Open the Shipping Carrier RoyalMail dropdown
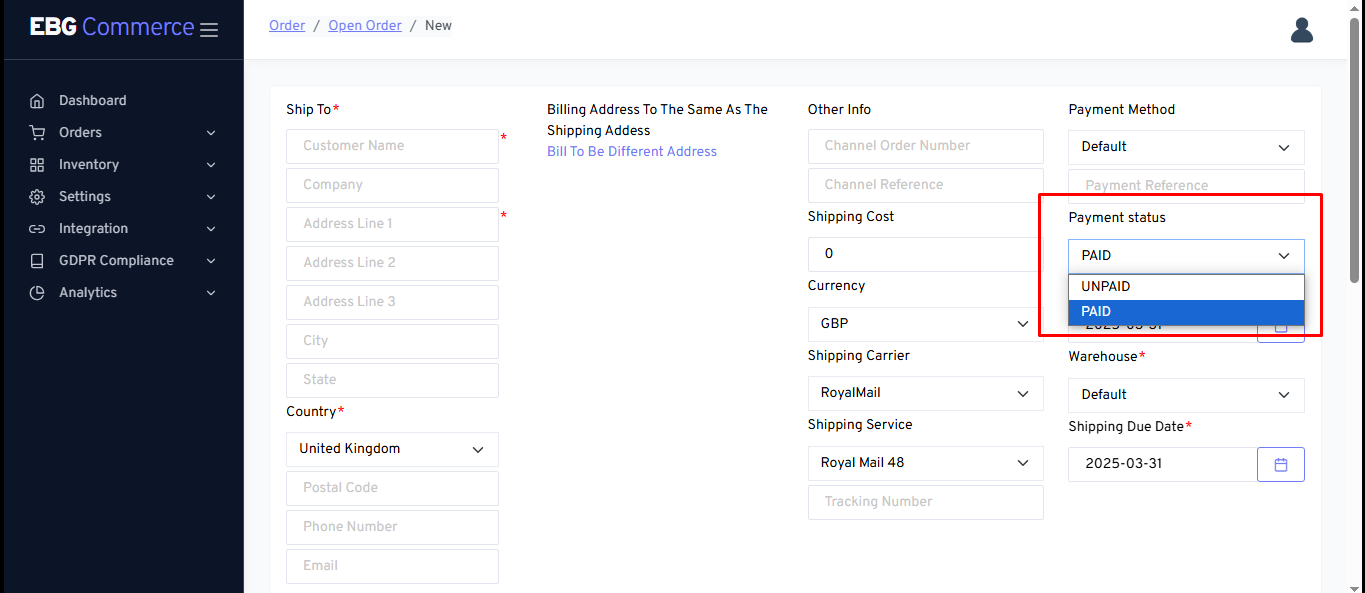This screenshot has height=593, width=1365. (x=925, y=394)
